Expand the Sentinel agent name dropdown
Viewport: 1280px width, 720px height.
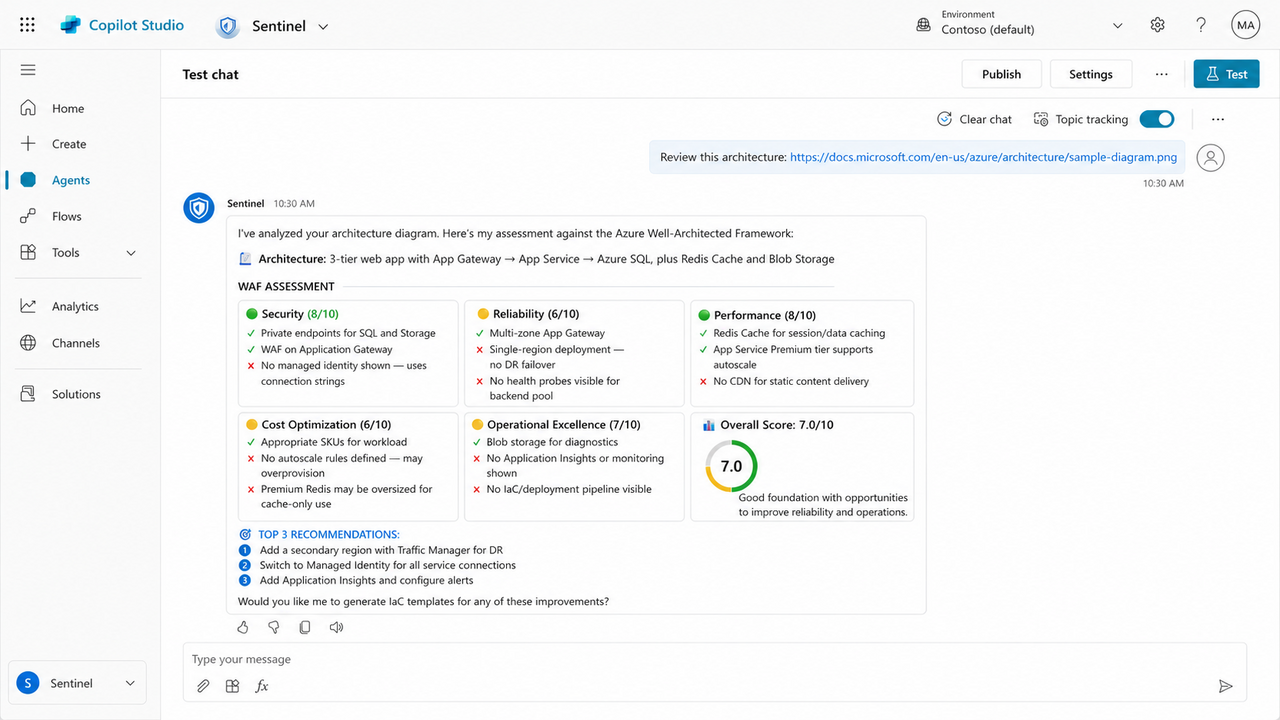point(323,27)
